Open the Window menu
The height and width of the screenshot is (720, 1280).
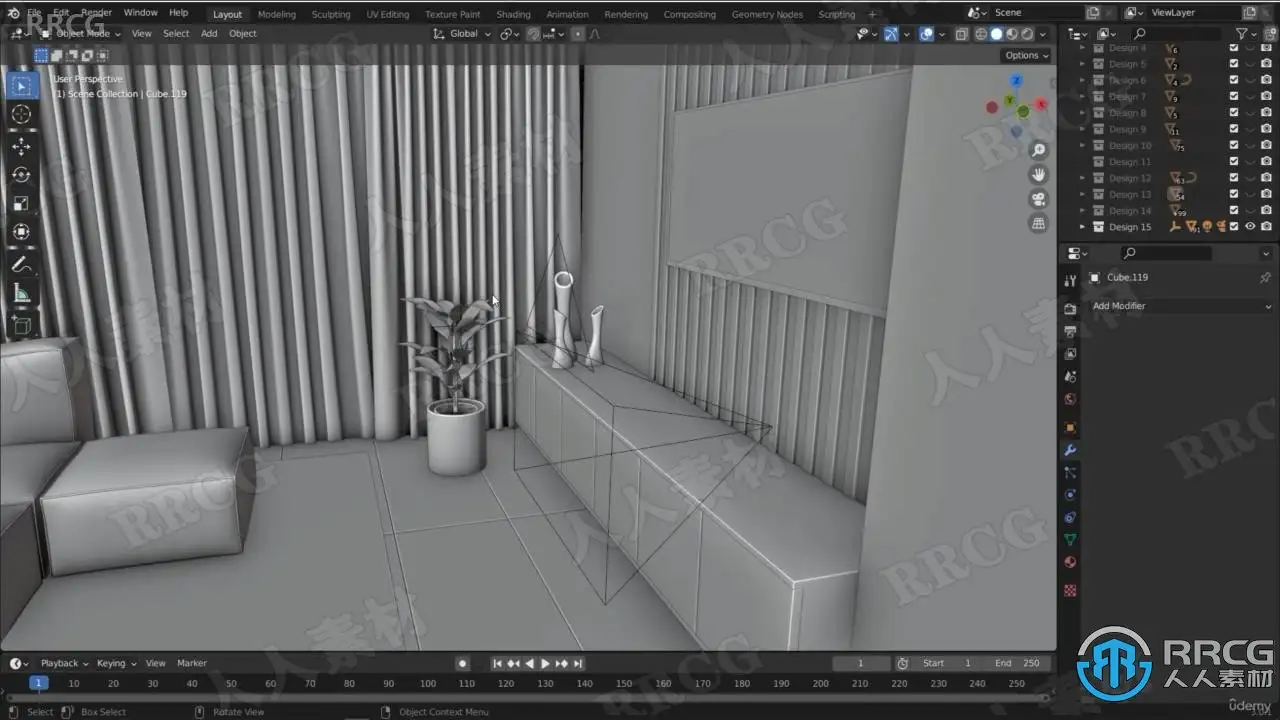(140, 13)
